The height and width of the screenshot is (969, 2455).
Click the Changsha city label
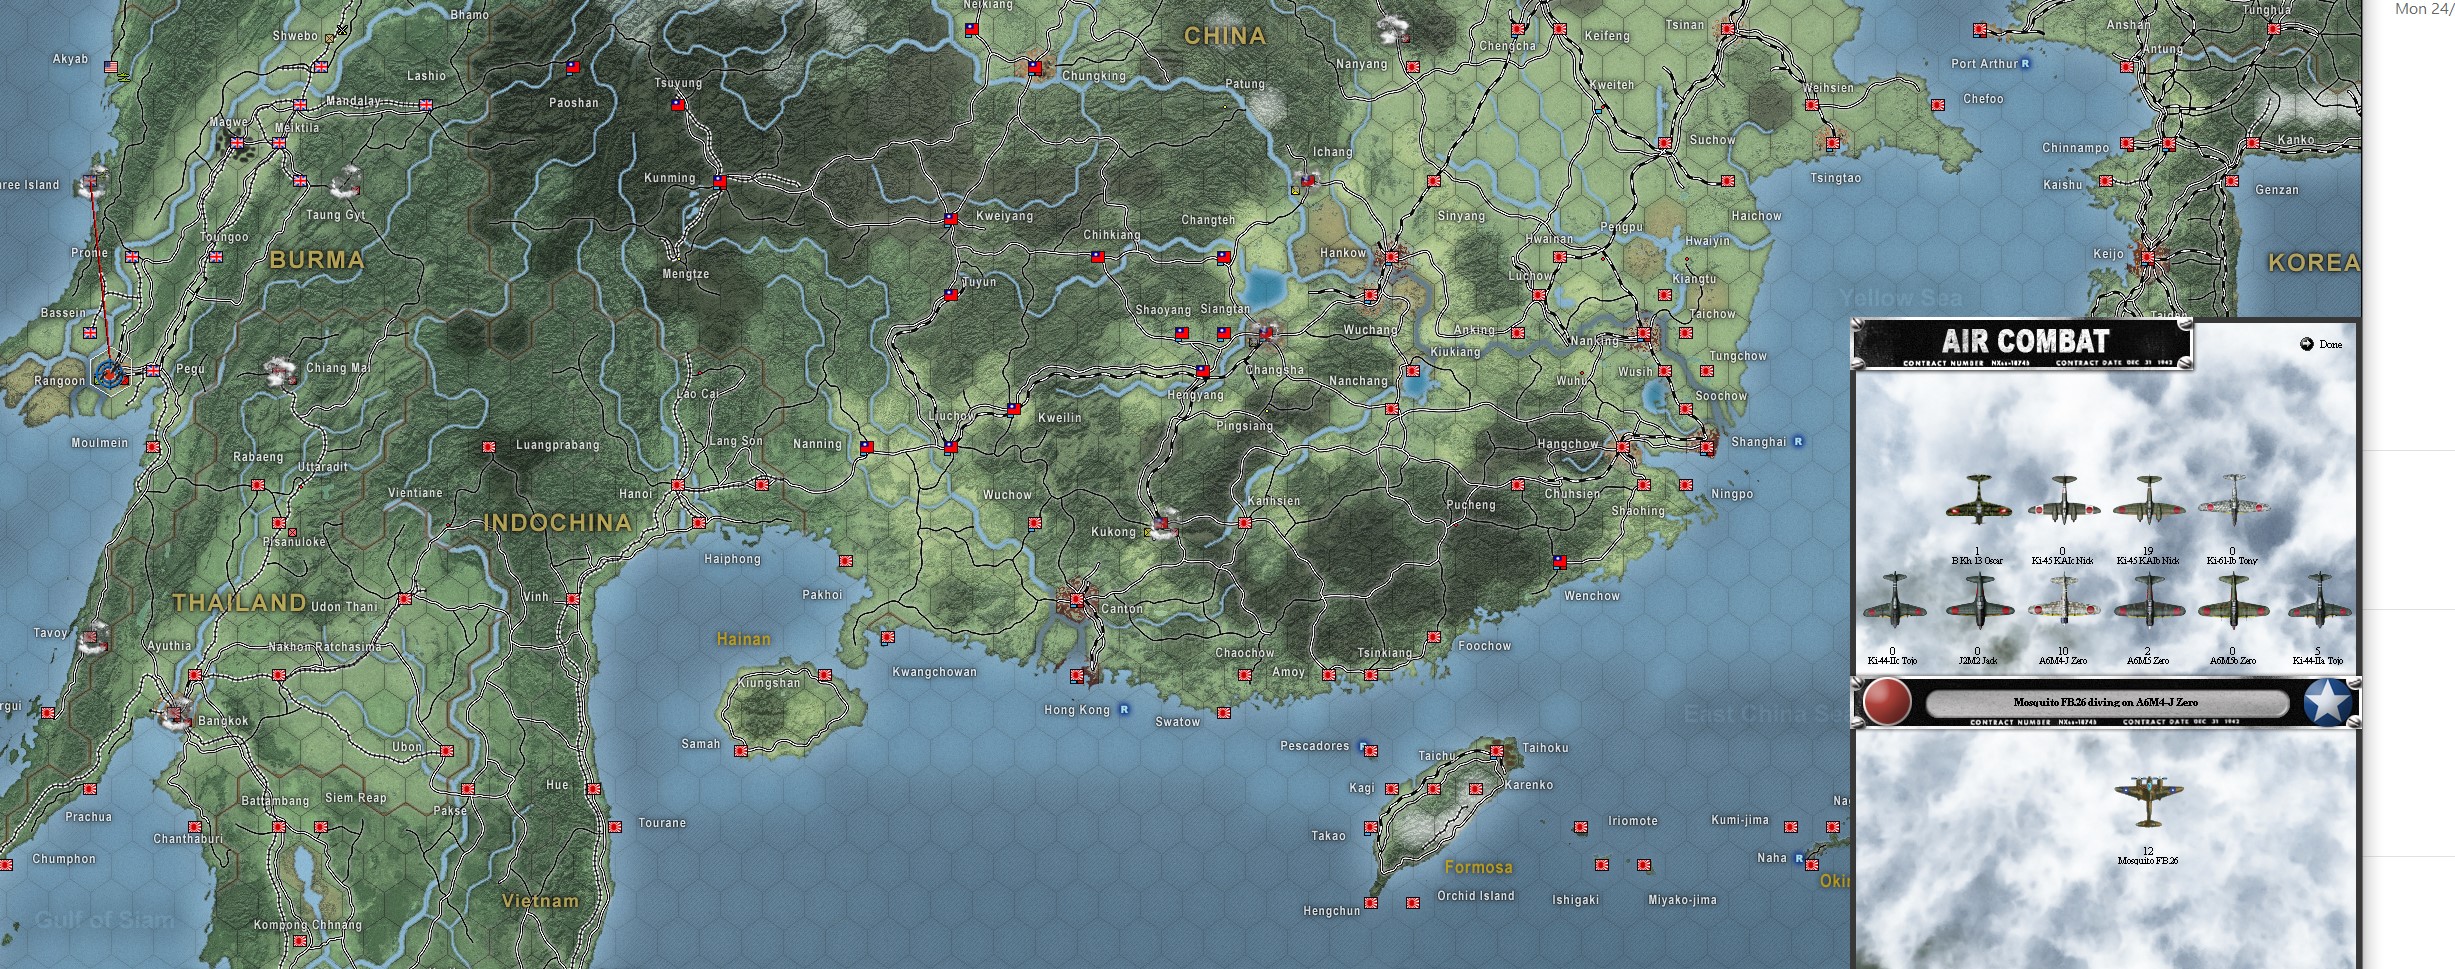pyautogui.click(x=1275, y=370)
